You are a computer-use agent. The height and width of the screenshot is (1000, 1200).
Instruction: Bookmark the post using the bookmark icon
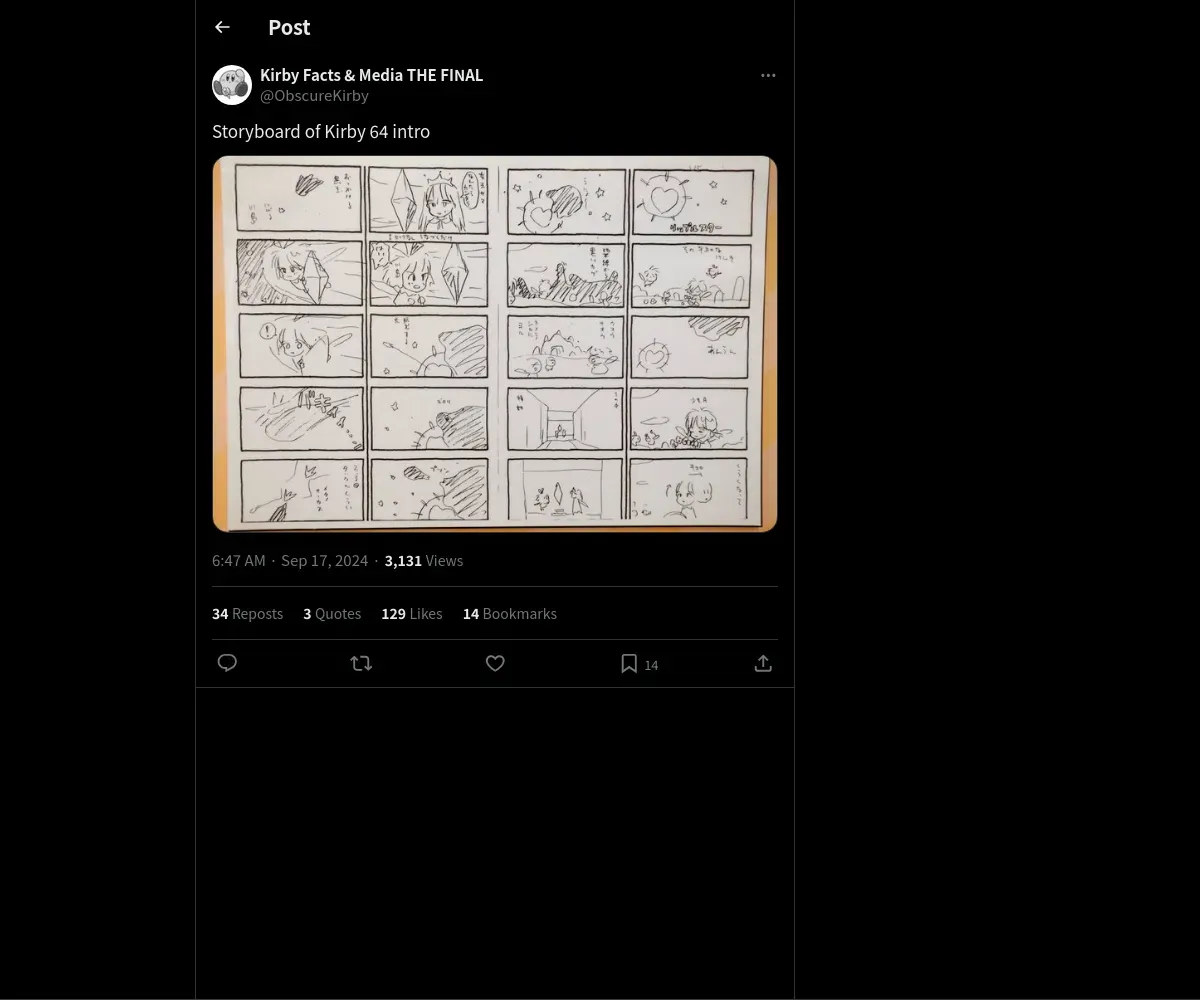629,663
